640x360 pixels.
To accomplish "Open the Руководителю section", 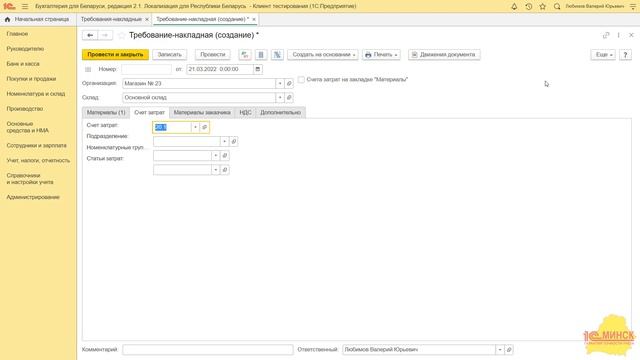I will pyautogui.click(x=25, y=49).
